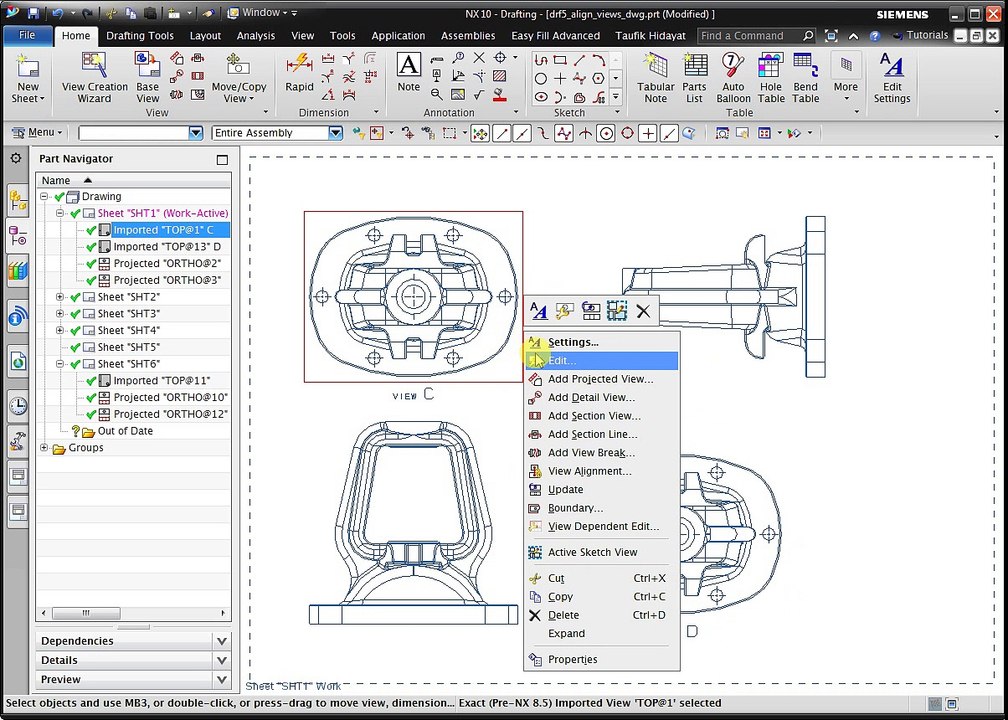Click the Base View icon
Viewport: 1008px width, 720px height.
point(147,80)
